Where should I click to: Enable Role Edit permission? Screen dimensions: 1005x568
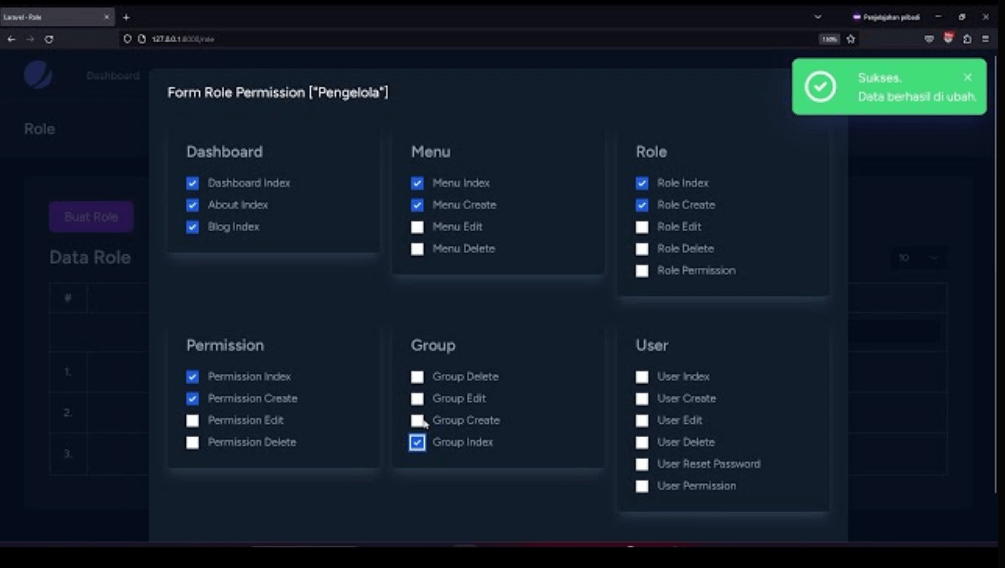pos(642,227)
